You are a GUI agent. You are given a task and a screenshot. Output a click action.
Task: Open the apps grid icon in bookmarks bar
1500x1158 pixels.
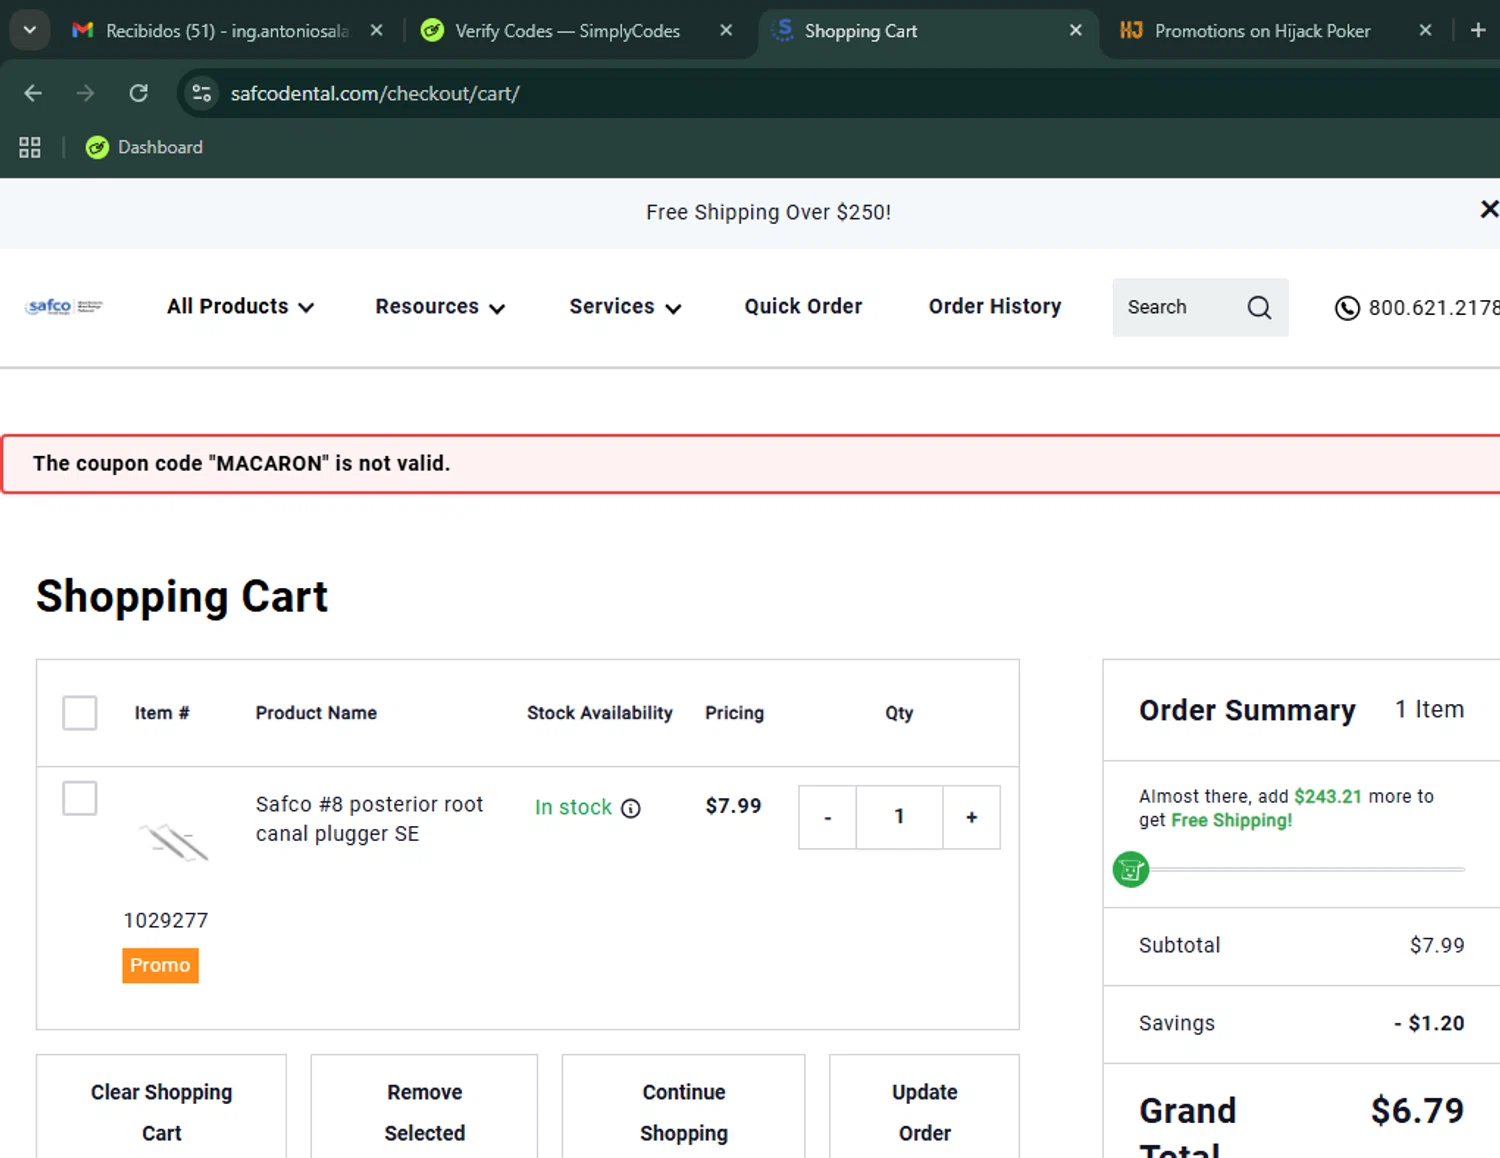pyautogui.click(x=30, y=147)
